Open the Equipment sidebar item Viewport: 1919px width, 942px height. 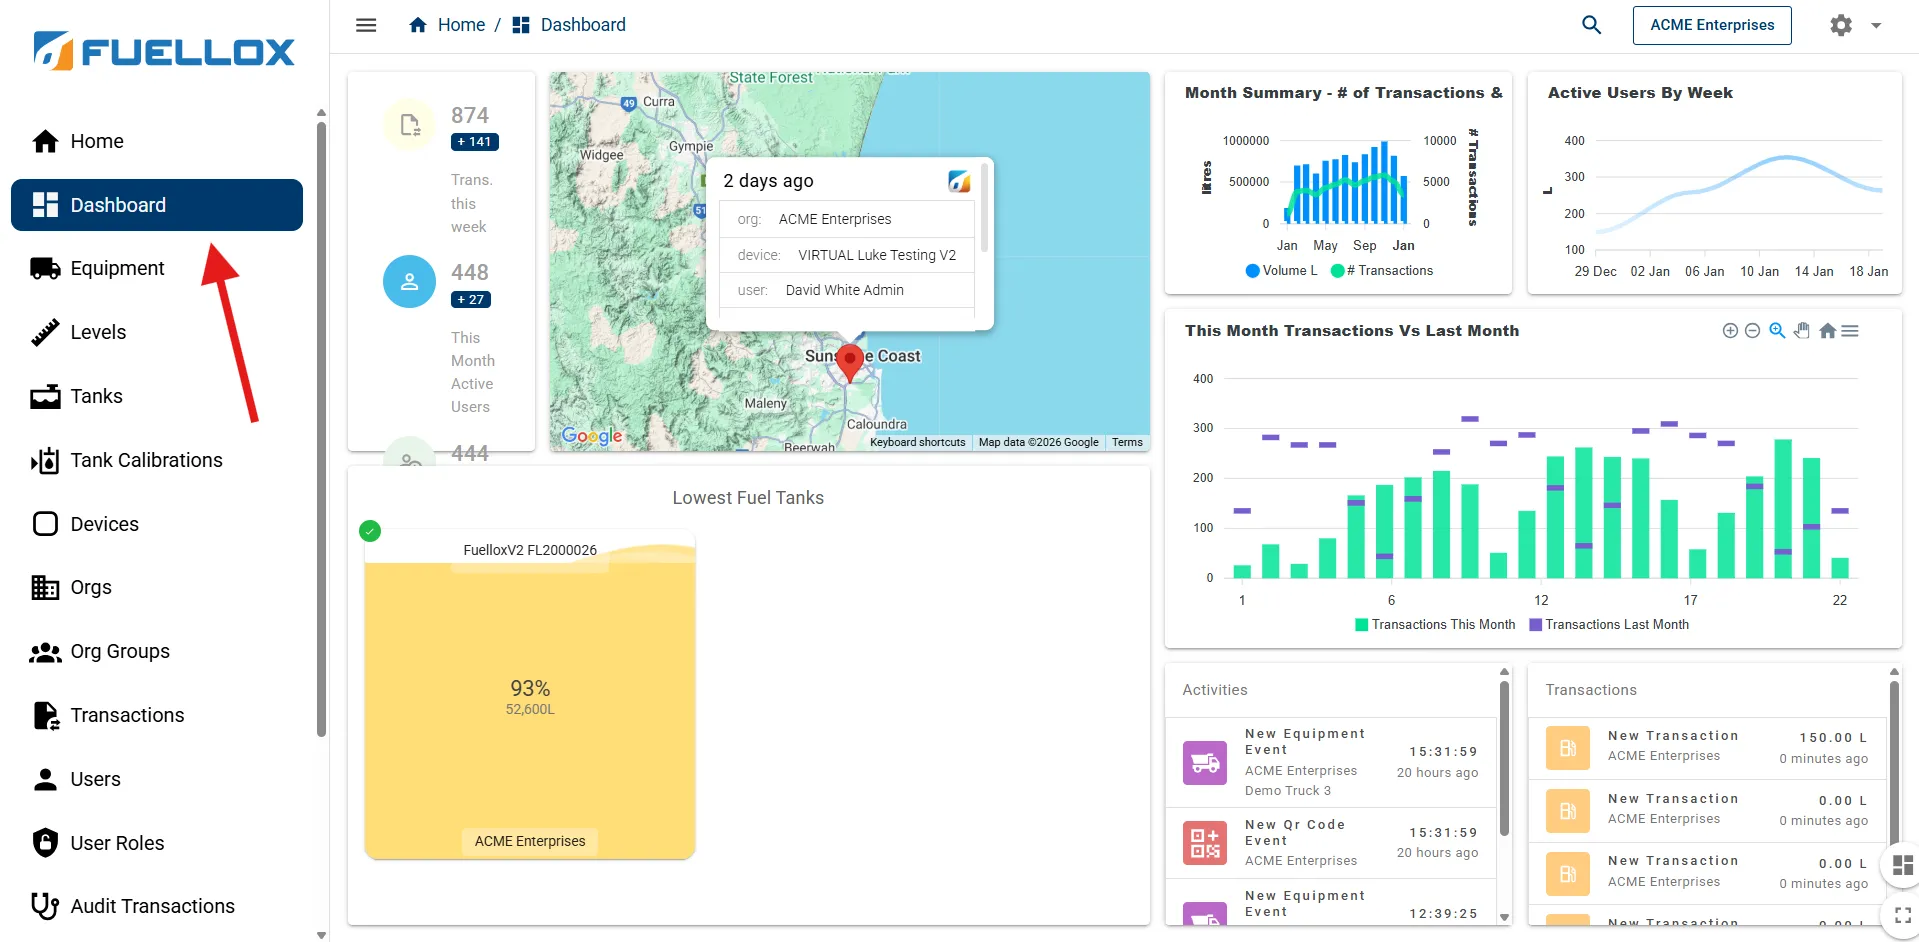pyautogui.click(x=157, y=268)
